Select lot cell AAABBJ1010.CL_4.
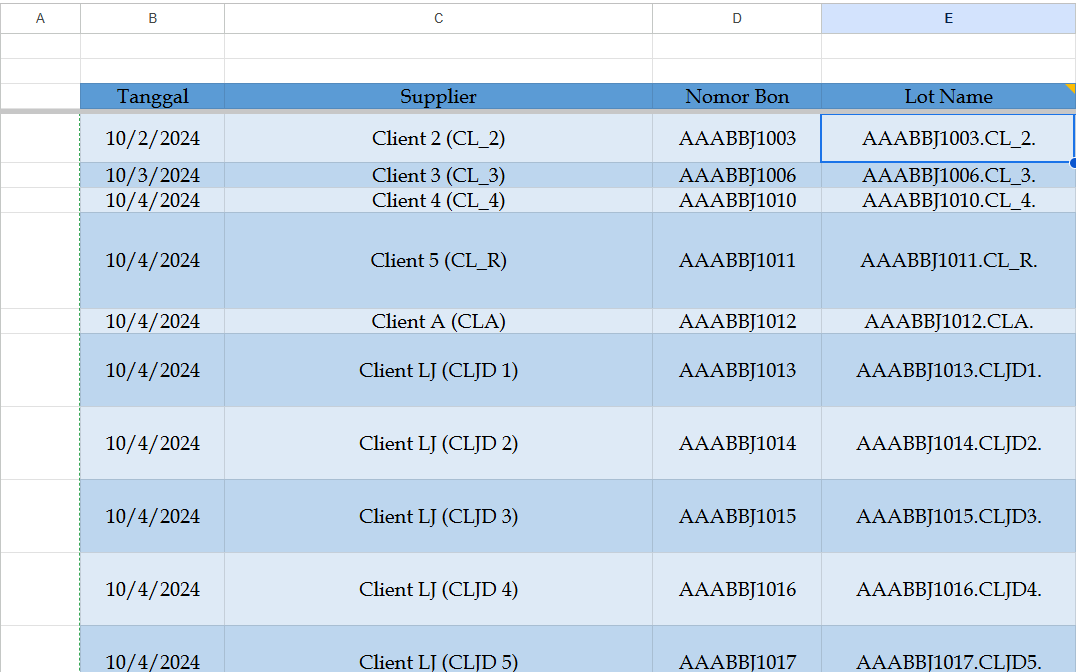1076x672 pixels. pyautogui.click(x=948, y=200)
